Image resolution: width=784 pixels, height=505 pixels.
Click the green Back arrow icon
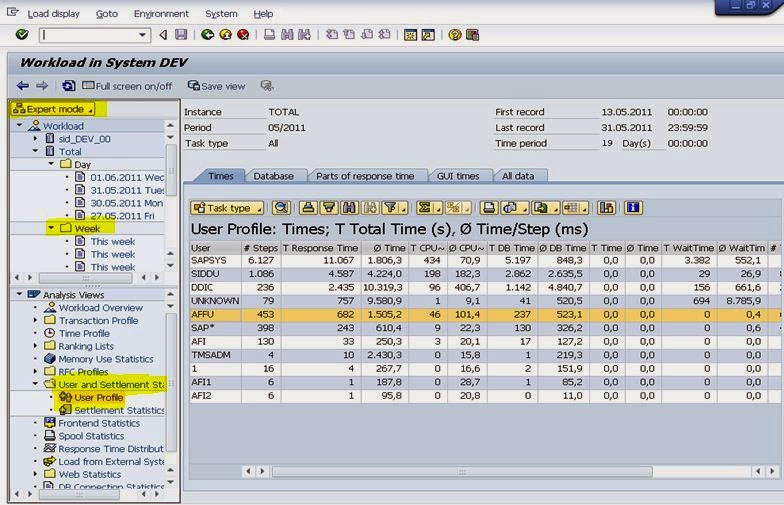pyautogui.click(x=208, y=34)
